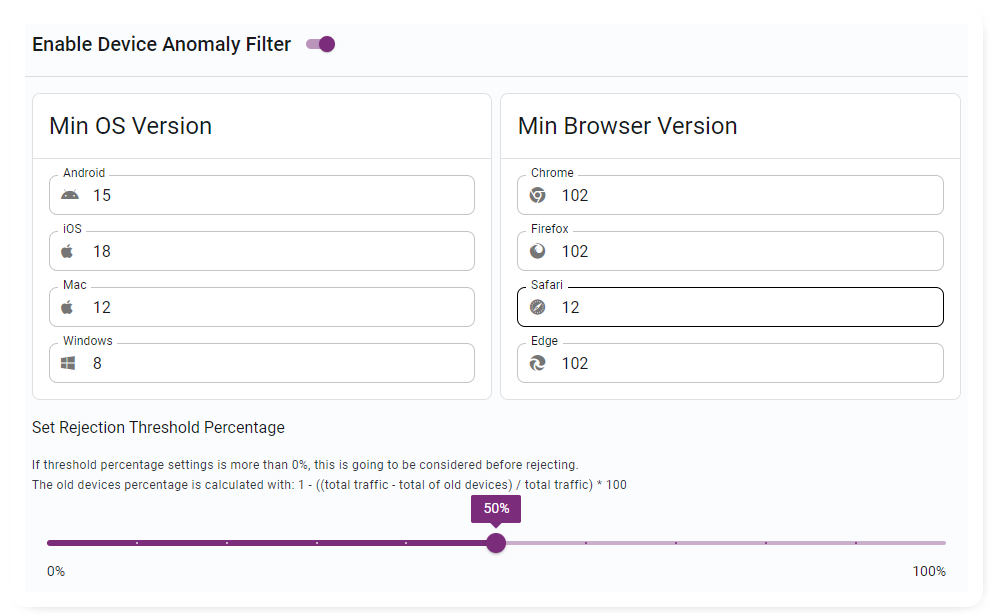Screen dimensions: 993x616
Task: Click the Enable Device Anomaly Filter label
Action: 161,44
